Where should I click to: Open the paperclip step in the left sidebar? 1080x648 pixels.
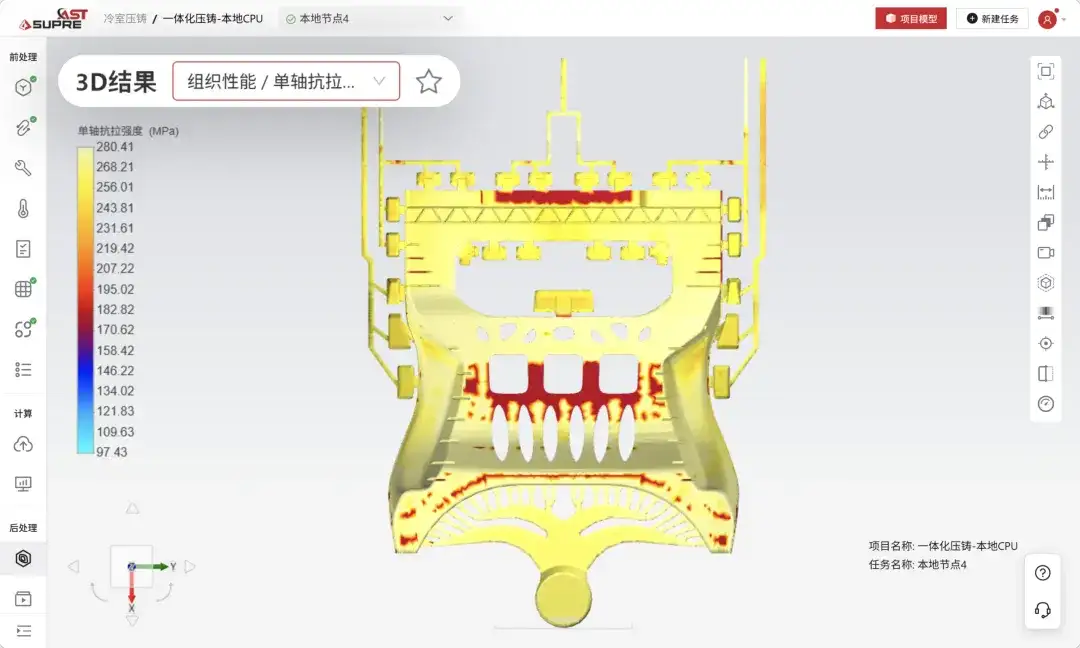tap(23, 127)
